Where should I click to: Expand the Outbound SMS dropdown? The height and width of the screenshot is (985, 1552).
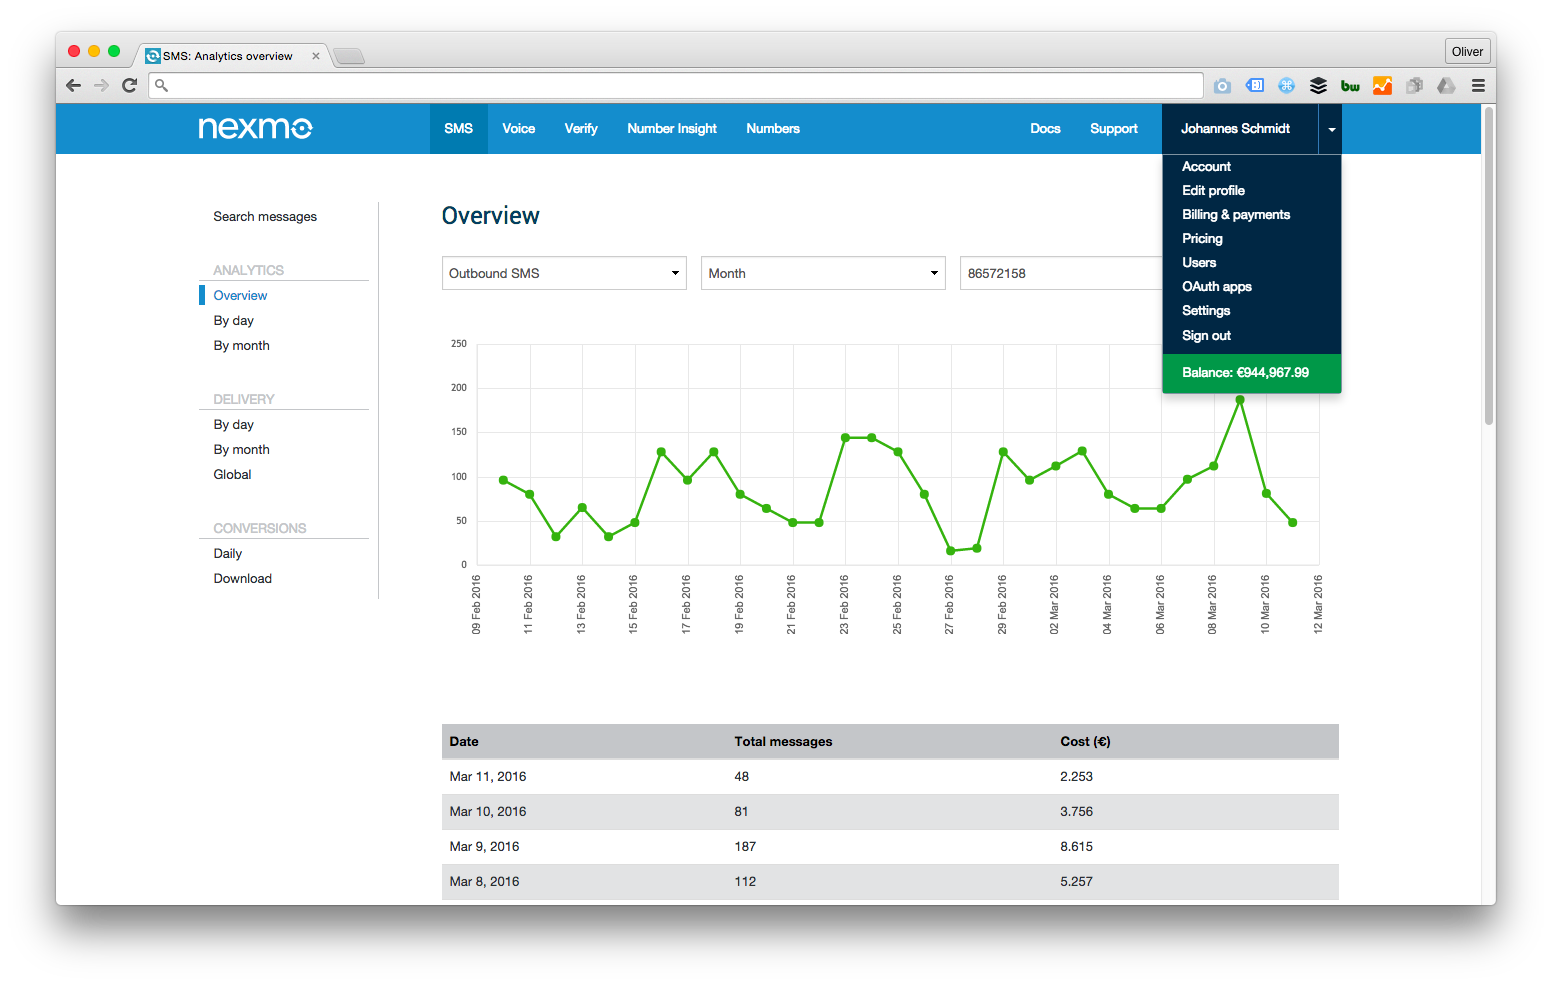[564, 273]
